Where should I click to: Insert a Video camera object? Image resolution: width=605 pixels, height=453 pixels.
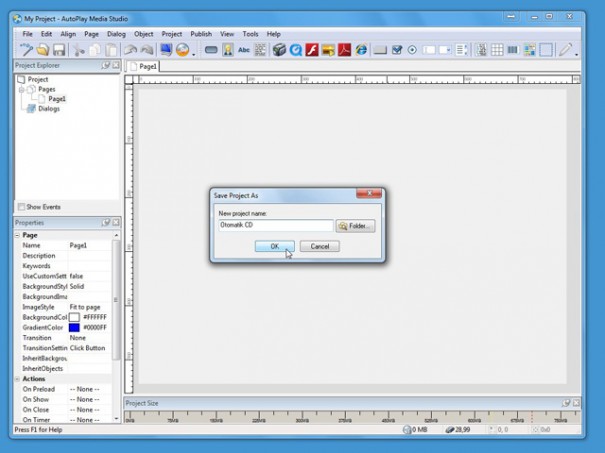279,50
